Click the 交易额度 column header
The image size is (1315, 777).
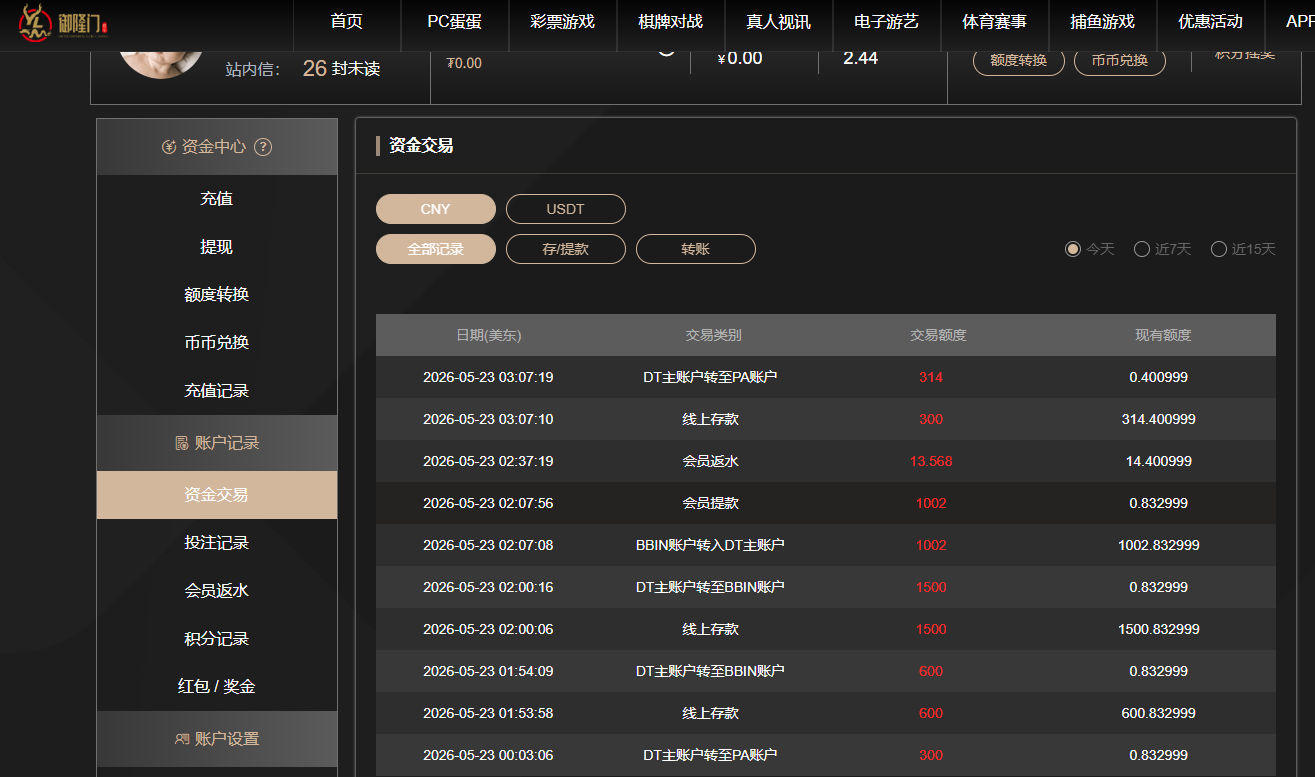[x=938, y=336]
